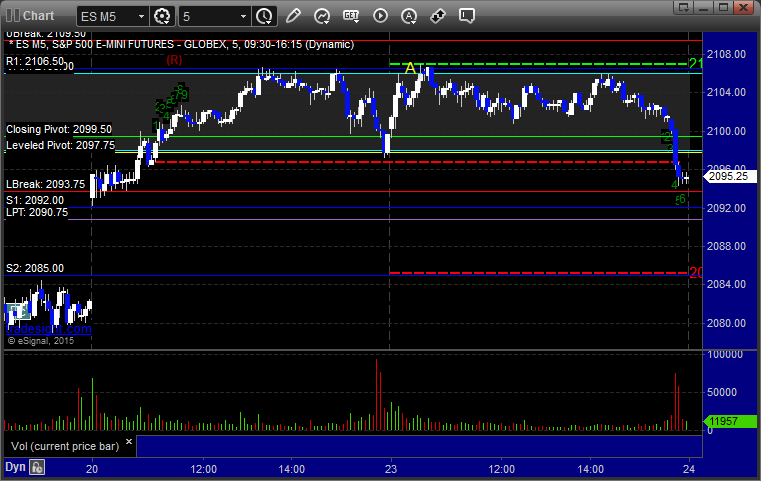Click the 2084.00 price axis label
761x481 pixels.
click(x=727, y=284)
